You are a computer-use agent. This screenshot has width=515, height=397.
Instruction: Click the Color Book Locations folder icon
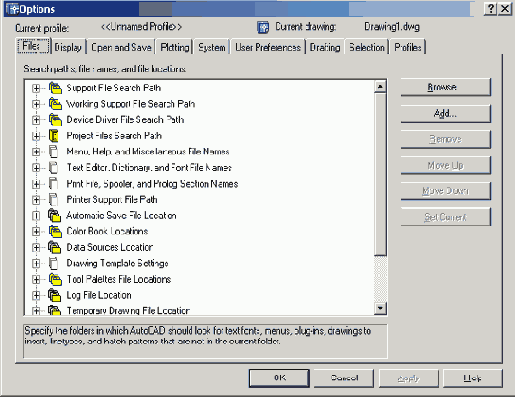55,231
